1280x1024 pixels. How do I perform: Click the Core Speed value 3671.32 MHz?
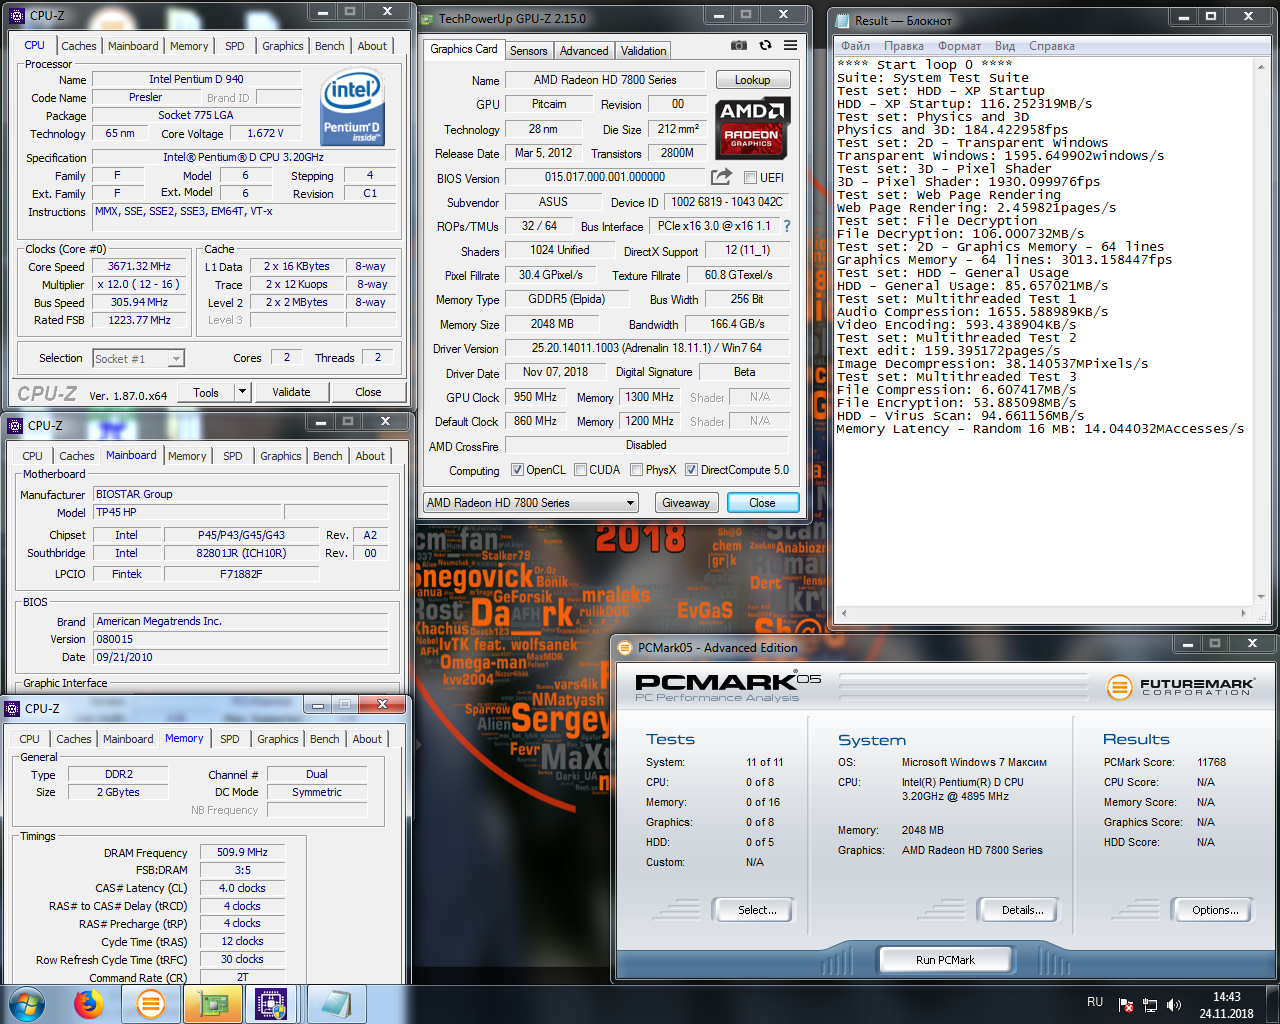(x=139, y=267)
